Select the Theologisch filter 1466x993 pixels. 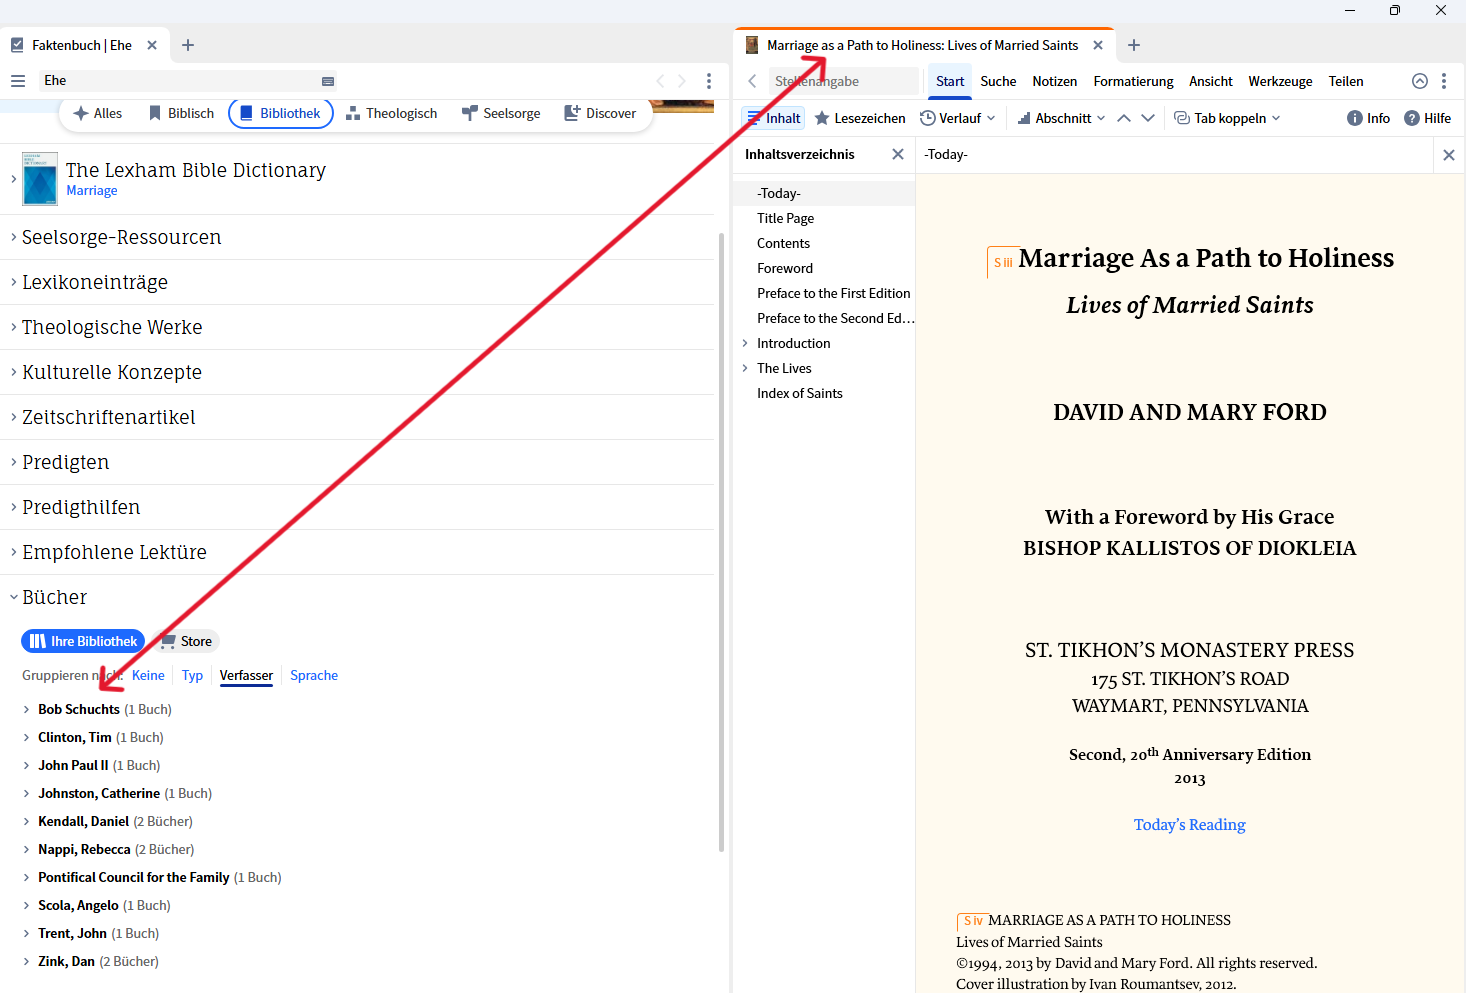(x=392, y=113)
